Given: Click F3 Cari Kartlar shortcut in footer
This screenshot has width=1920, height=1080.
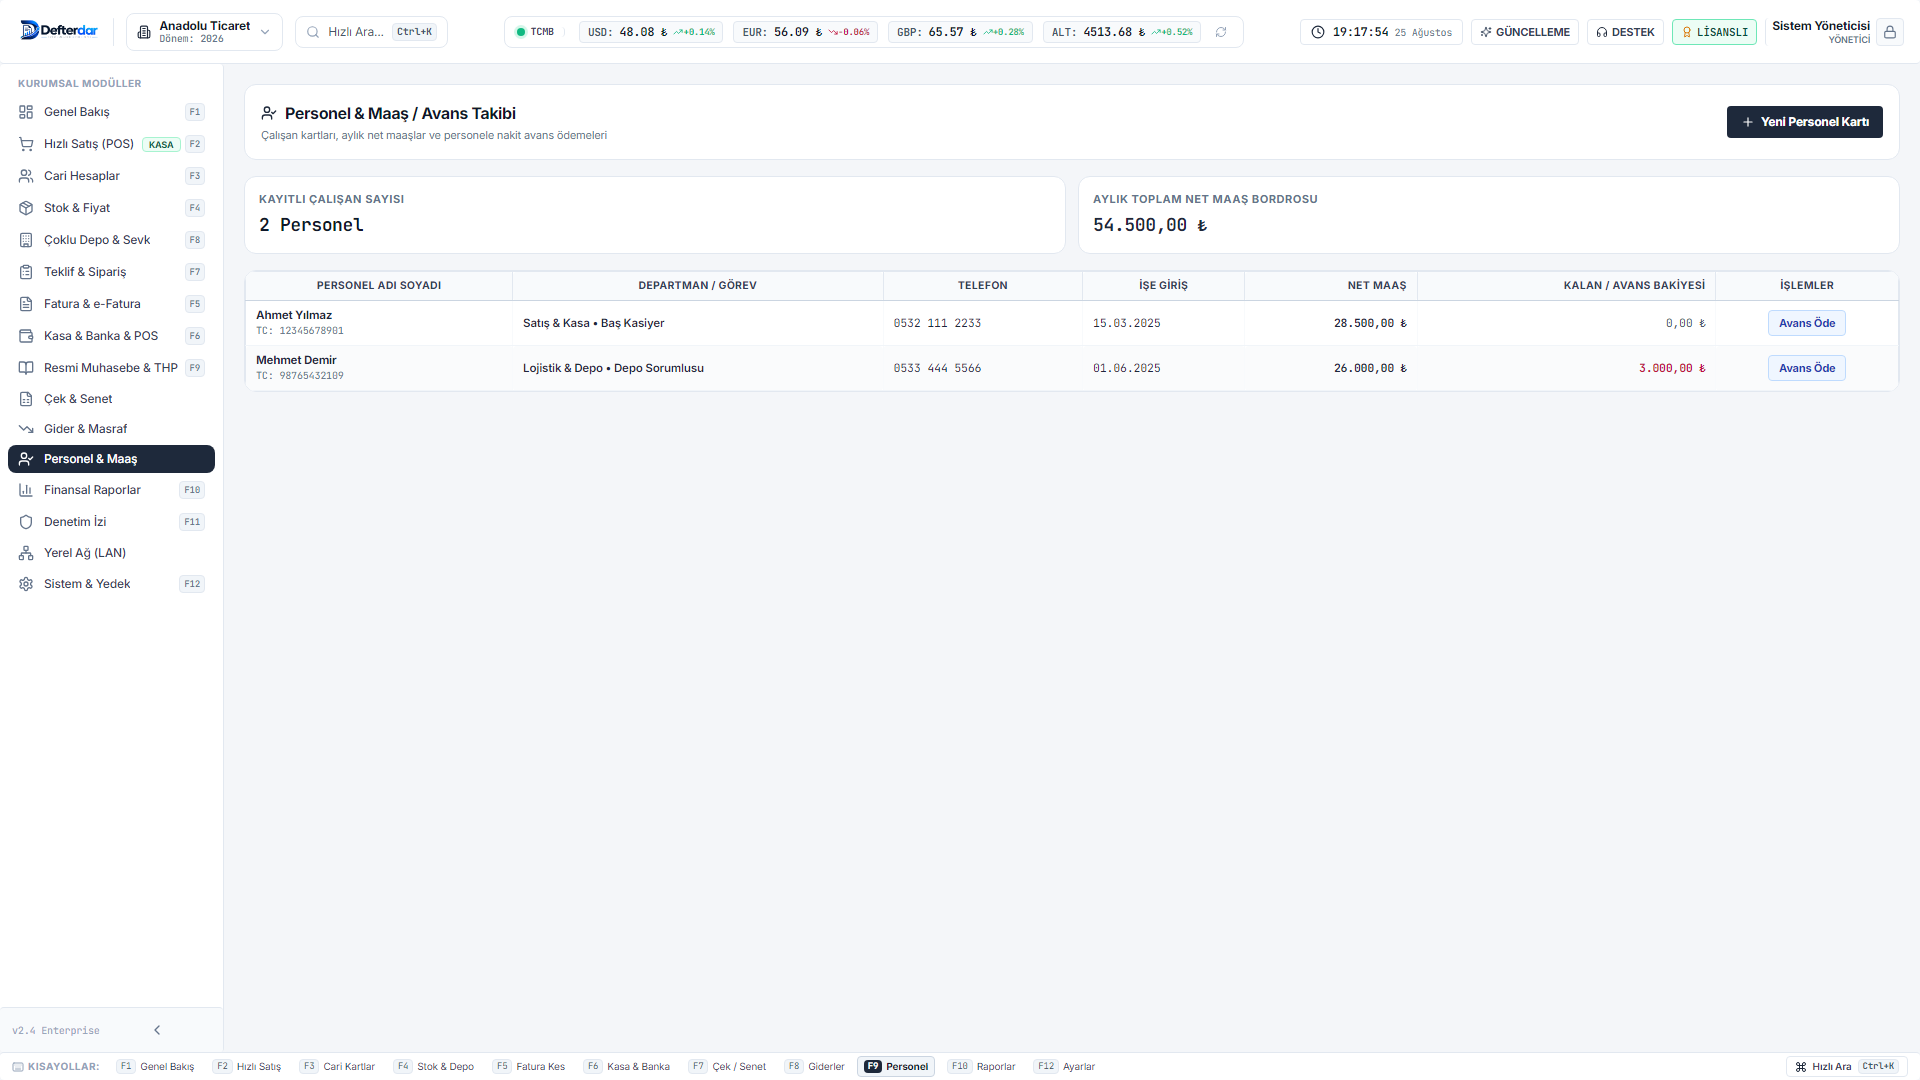Looking at the screenshot, I should [x=338, y=1067].
